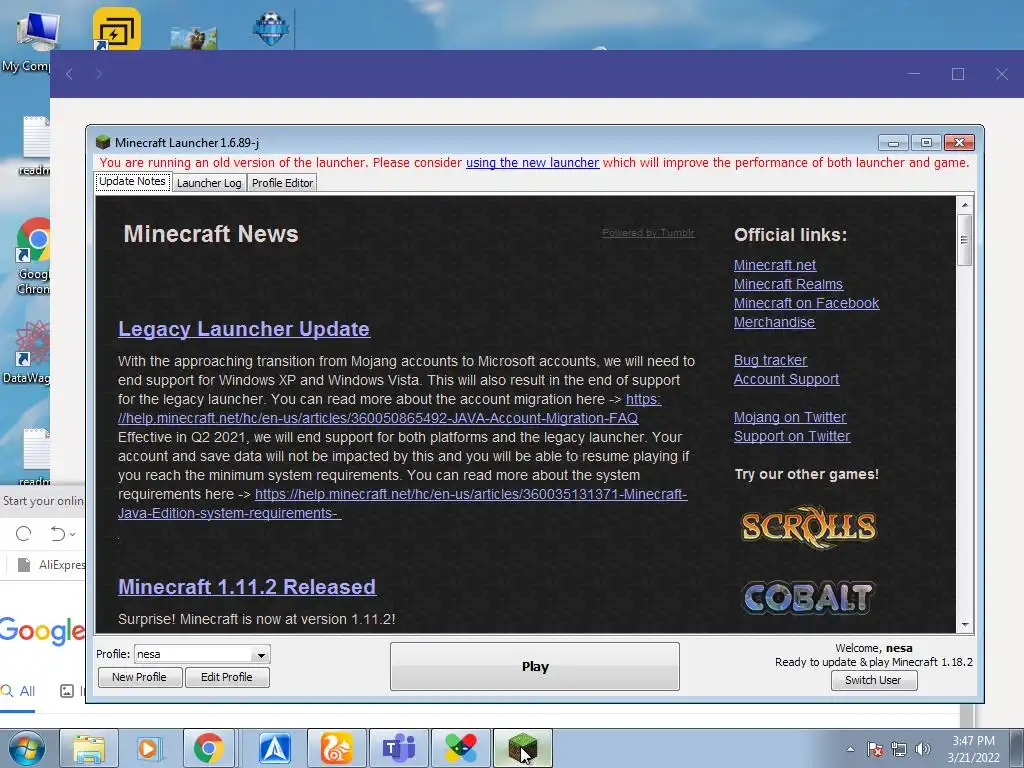The image size is (1024, 768).
Task: Select the yellow screen-bolt desktop shortcut
Action: (x=117, y=29)
